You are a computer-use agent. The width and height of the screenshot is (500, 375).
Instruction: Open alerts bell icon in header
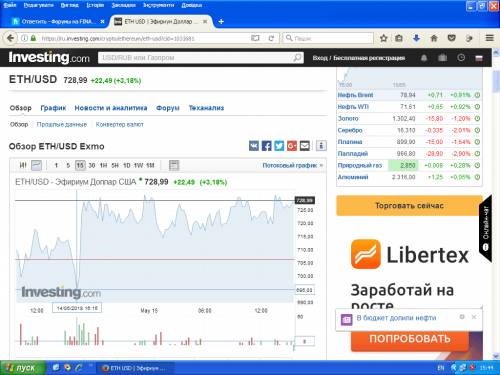[x=424, y=58]
